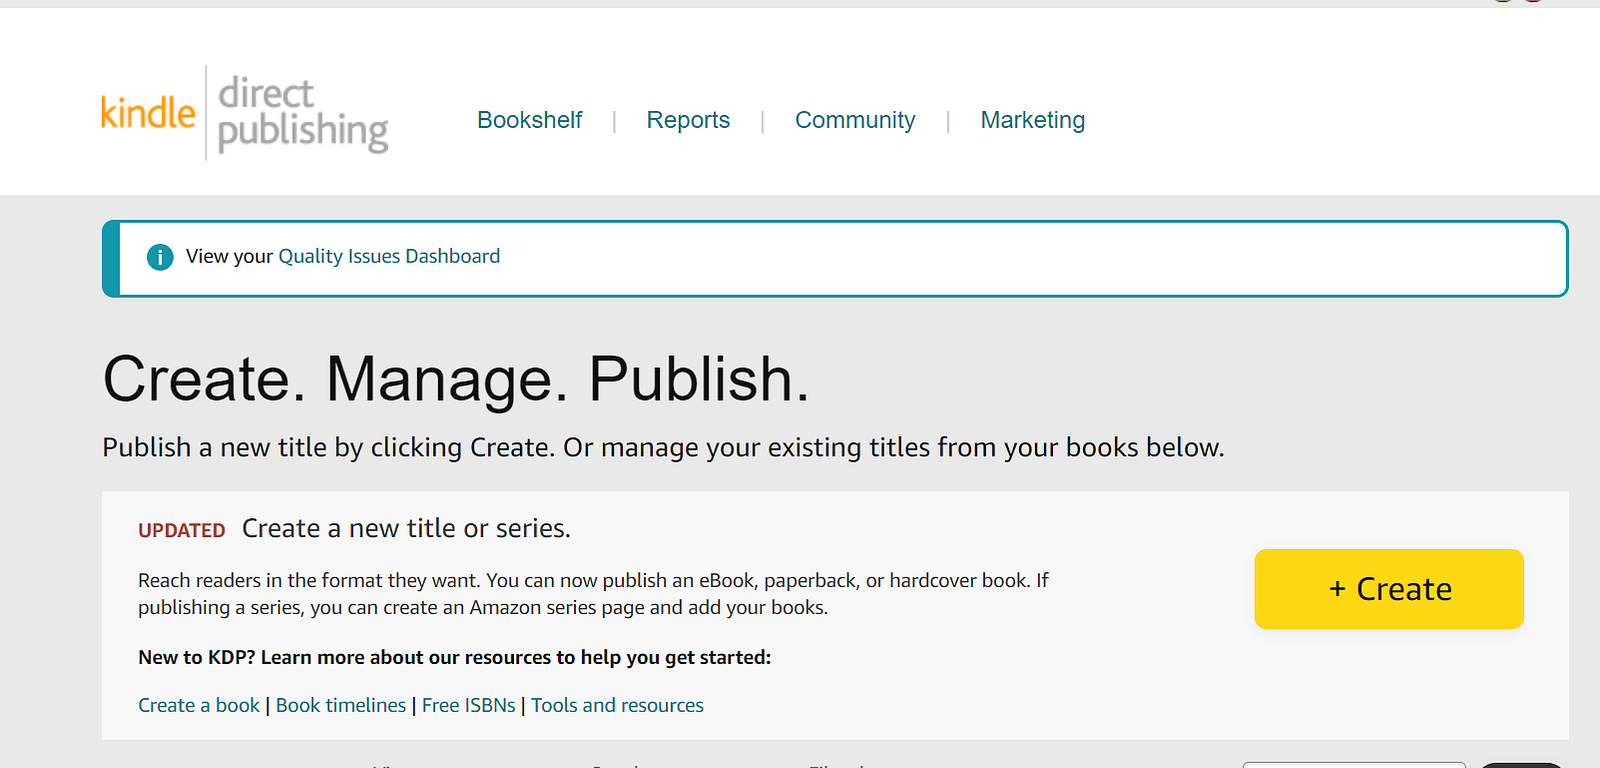
Task: Open the Quality Issues Dashboard link
Action: tap(389, 256)
